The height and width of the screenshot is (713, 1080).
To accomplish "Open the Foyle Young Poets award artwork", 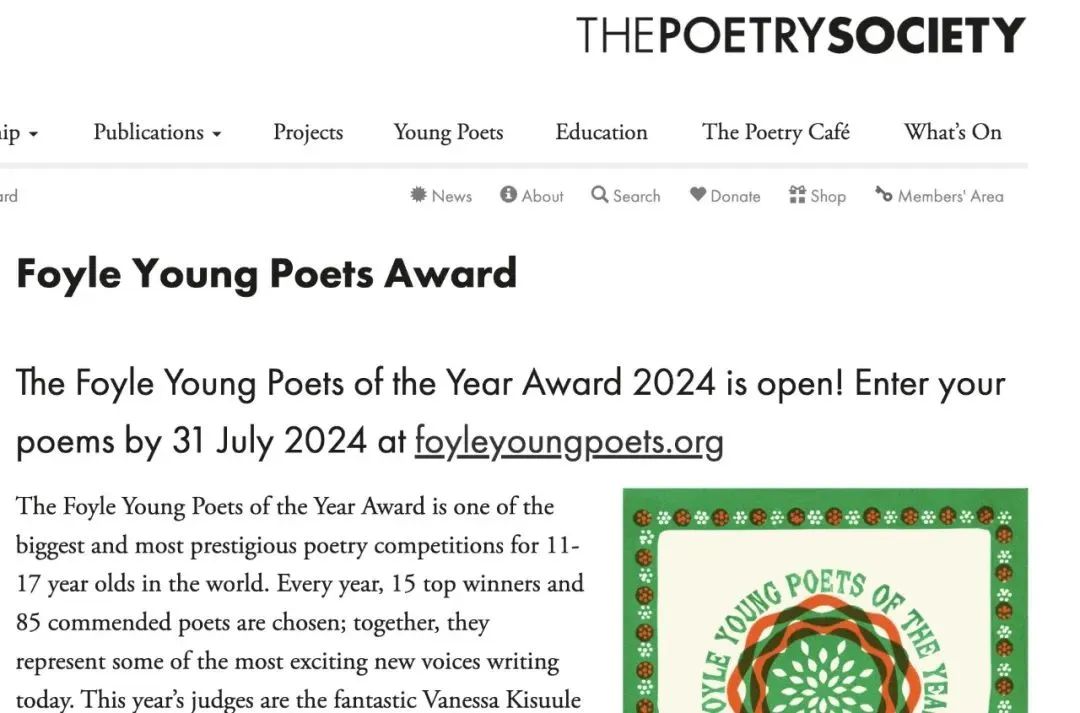I will click(825, 601).
